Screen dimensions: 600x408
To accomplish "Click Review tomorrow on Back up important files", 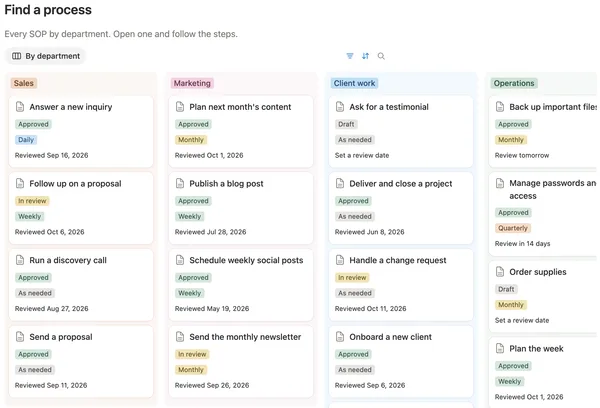I will [522, 155].
